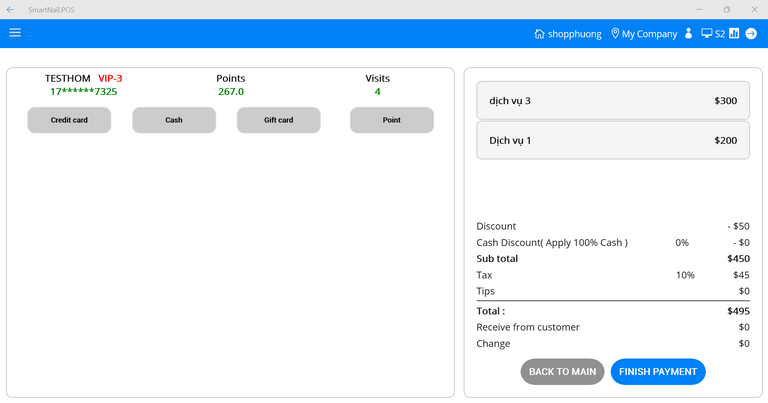768x403 pixels.
Task: Click the back arrow in title bar
Action: click(x=10, y=9)
